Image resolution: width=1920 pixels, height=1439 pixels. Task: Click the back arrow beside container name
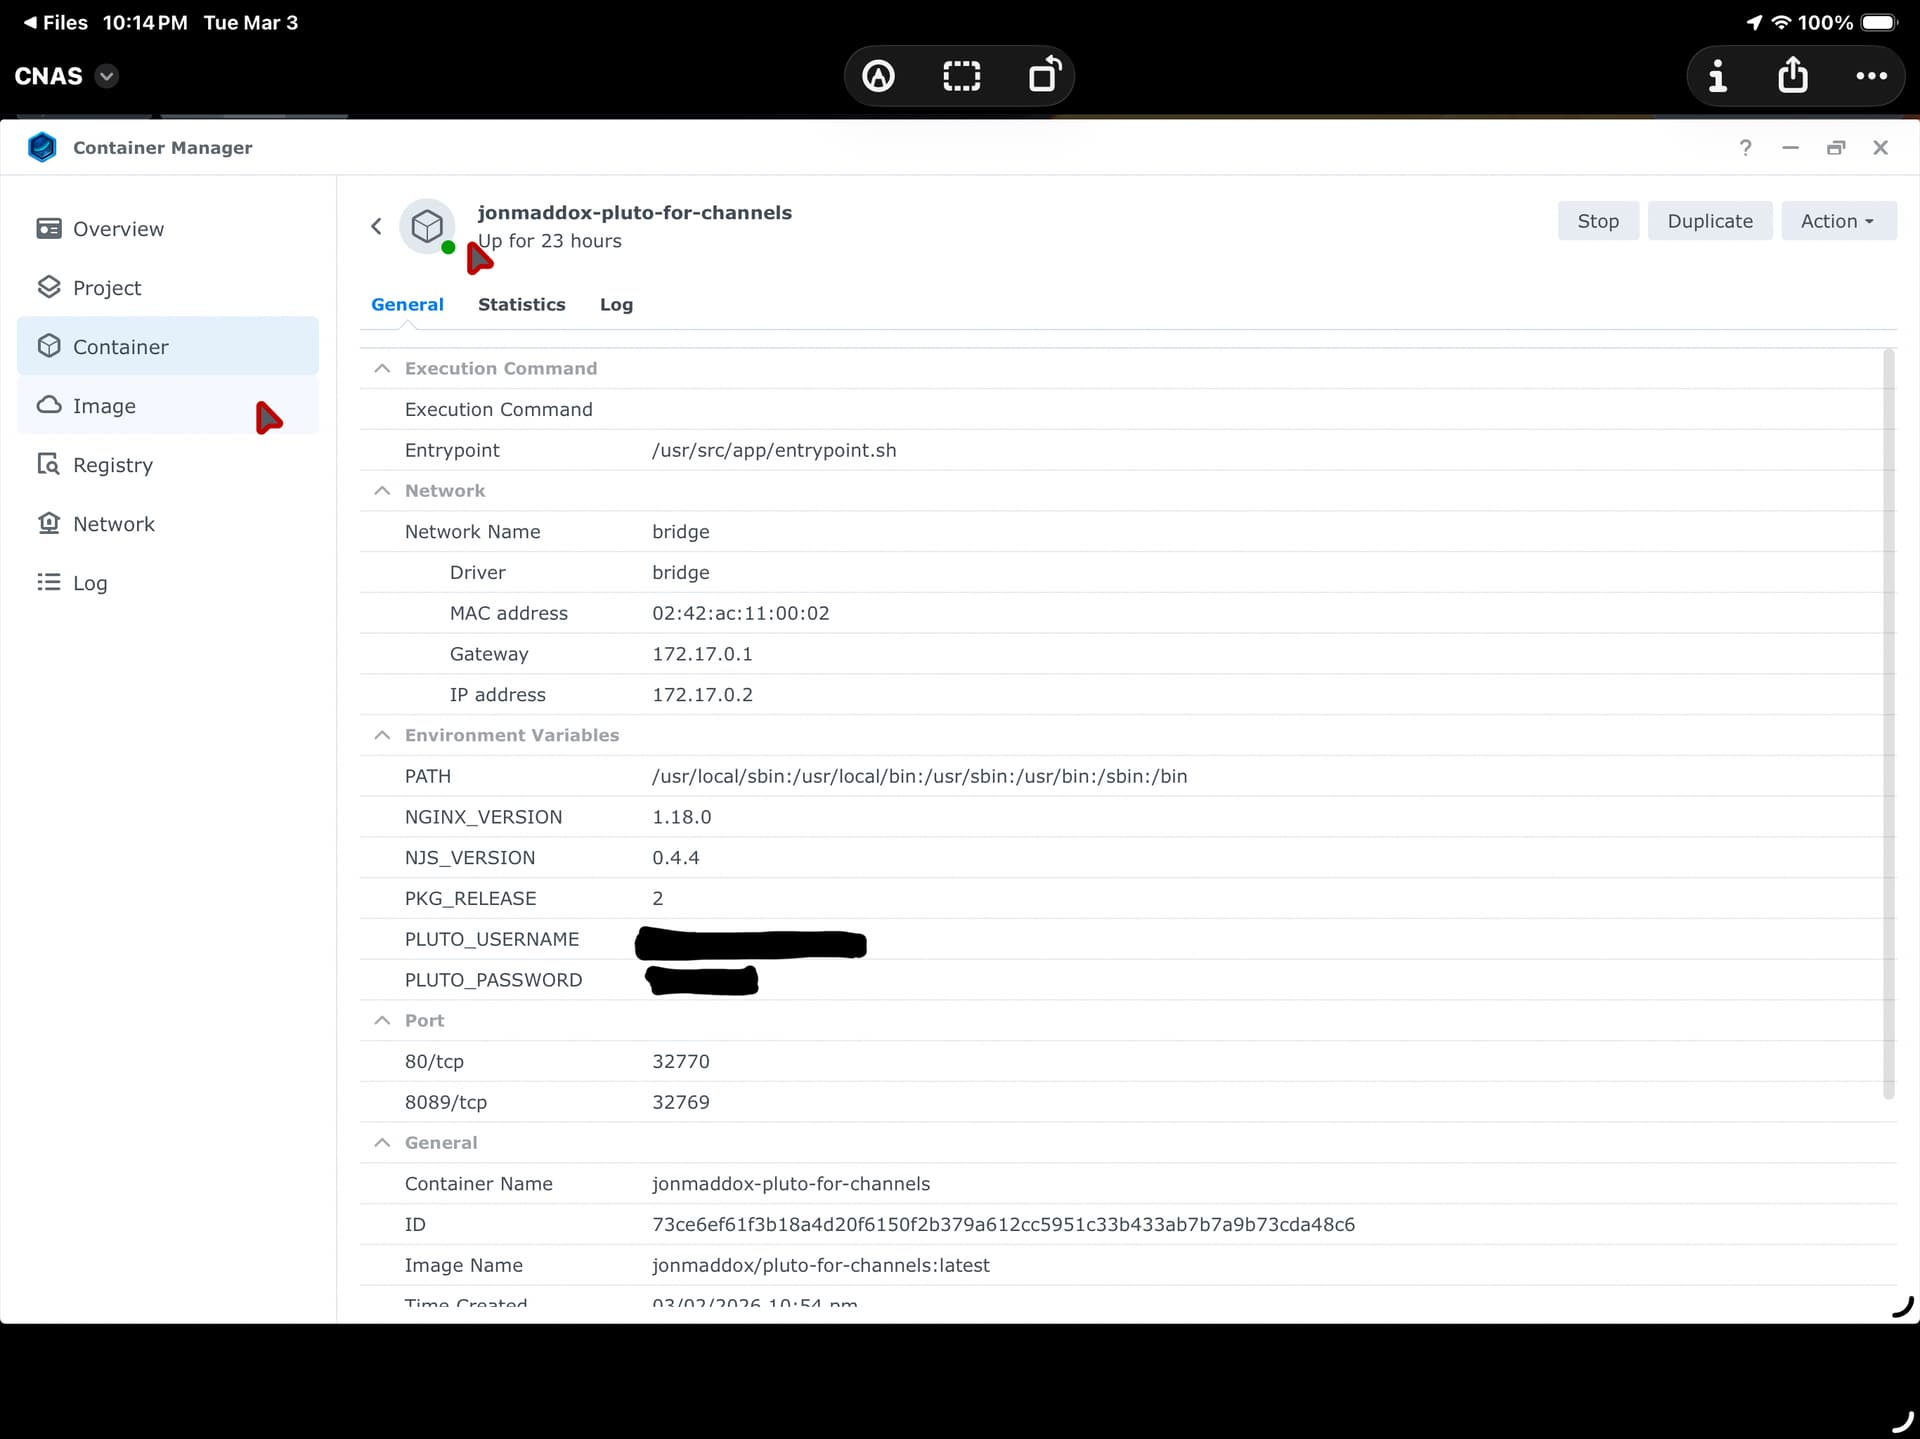376,227
